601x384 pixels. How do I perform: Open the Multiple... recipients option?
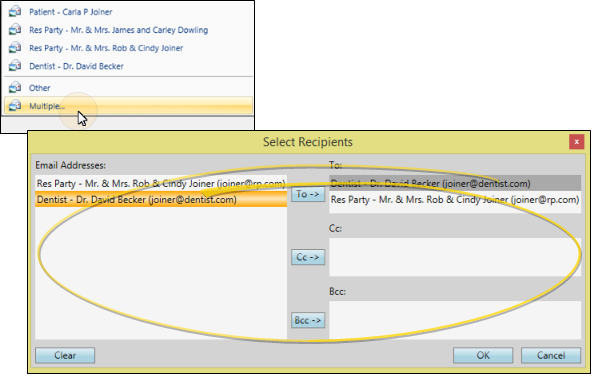128,106
